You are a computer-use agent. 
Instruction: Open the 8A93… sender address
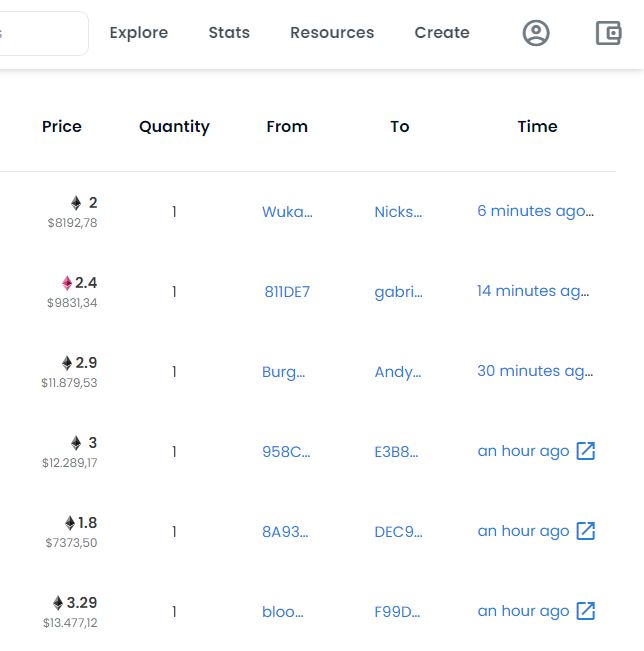coord(285,532)
